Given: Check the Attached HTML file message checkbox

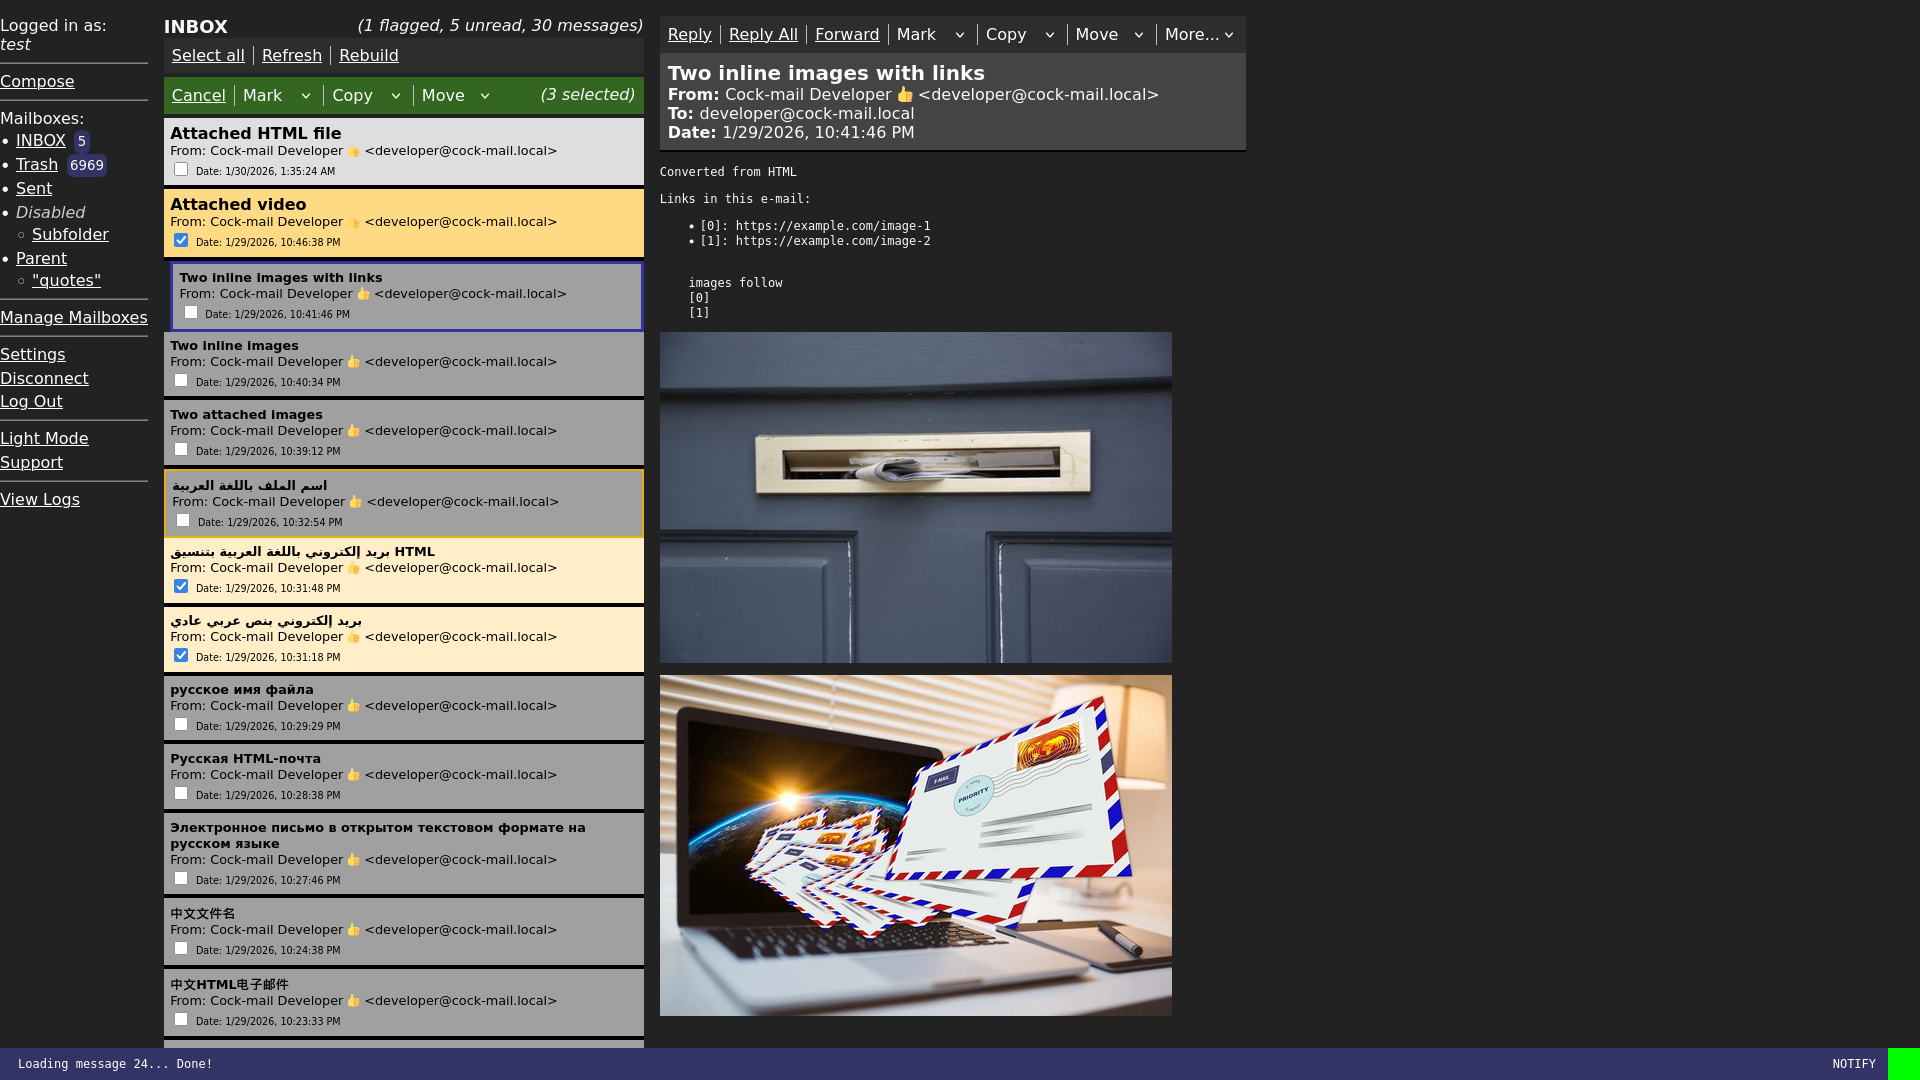Looking at the screenshot, I should (181, 169).
